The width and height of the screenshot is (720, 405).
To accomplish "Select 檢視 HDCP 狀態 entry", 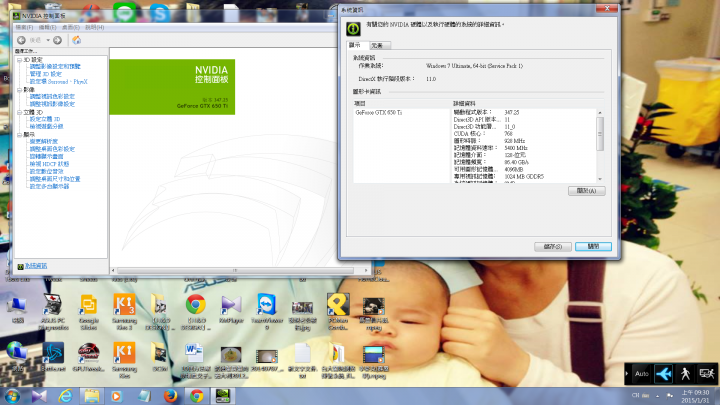I will coord(49,164).
